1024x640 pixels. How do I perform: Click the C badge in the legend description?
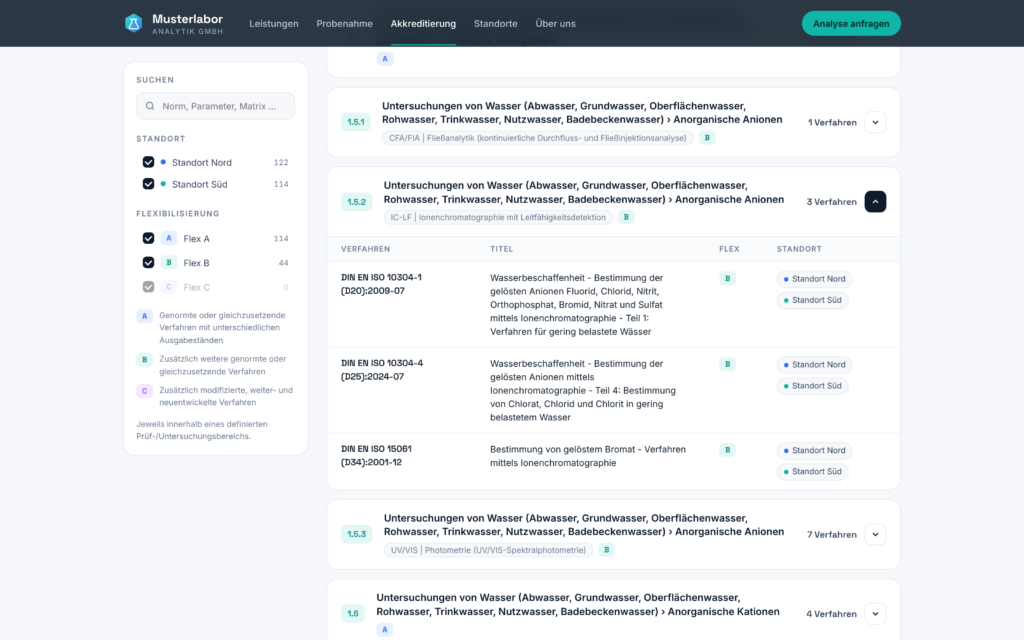pyautogui.click(x=144, y=391)
